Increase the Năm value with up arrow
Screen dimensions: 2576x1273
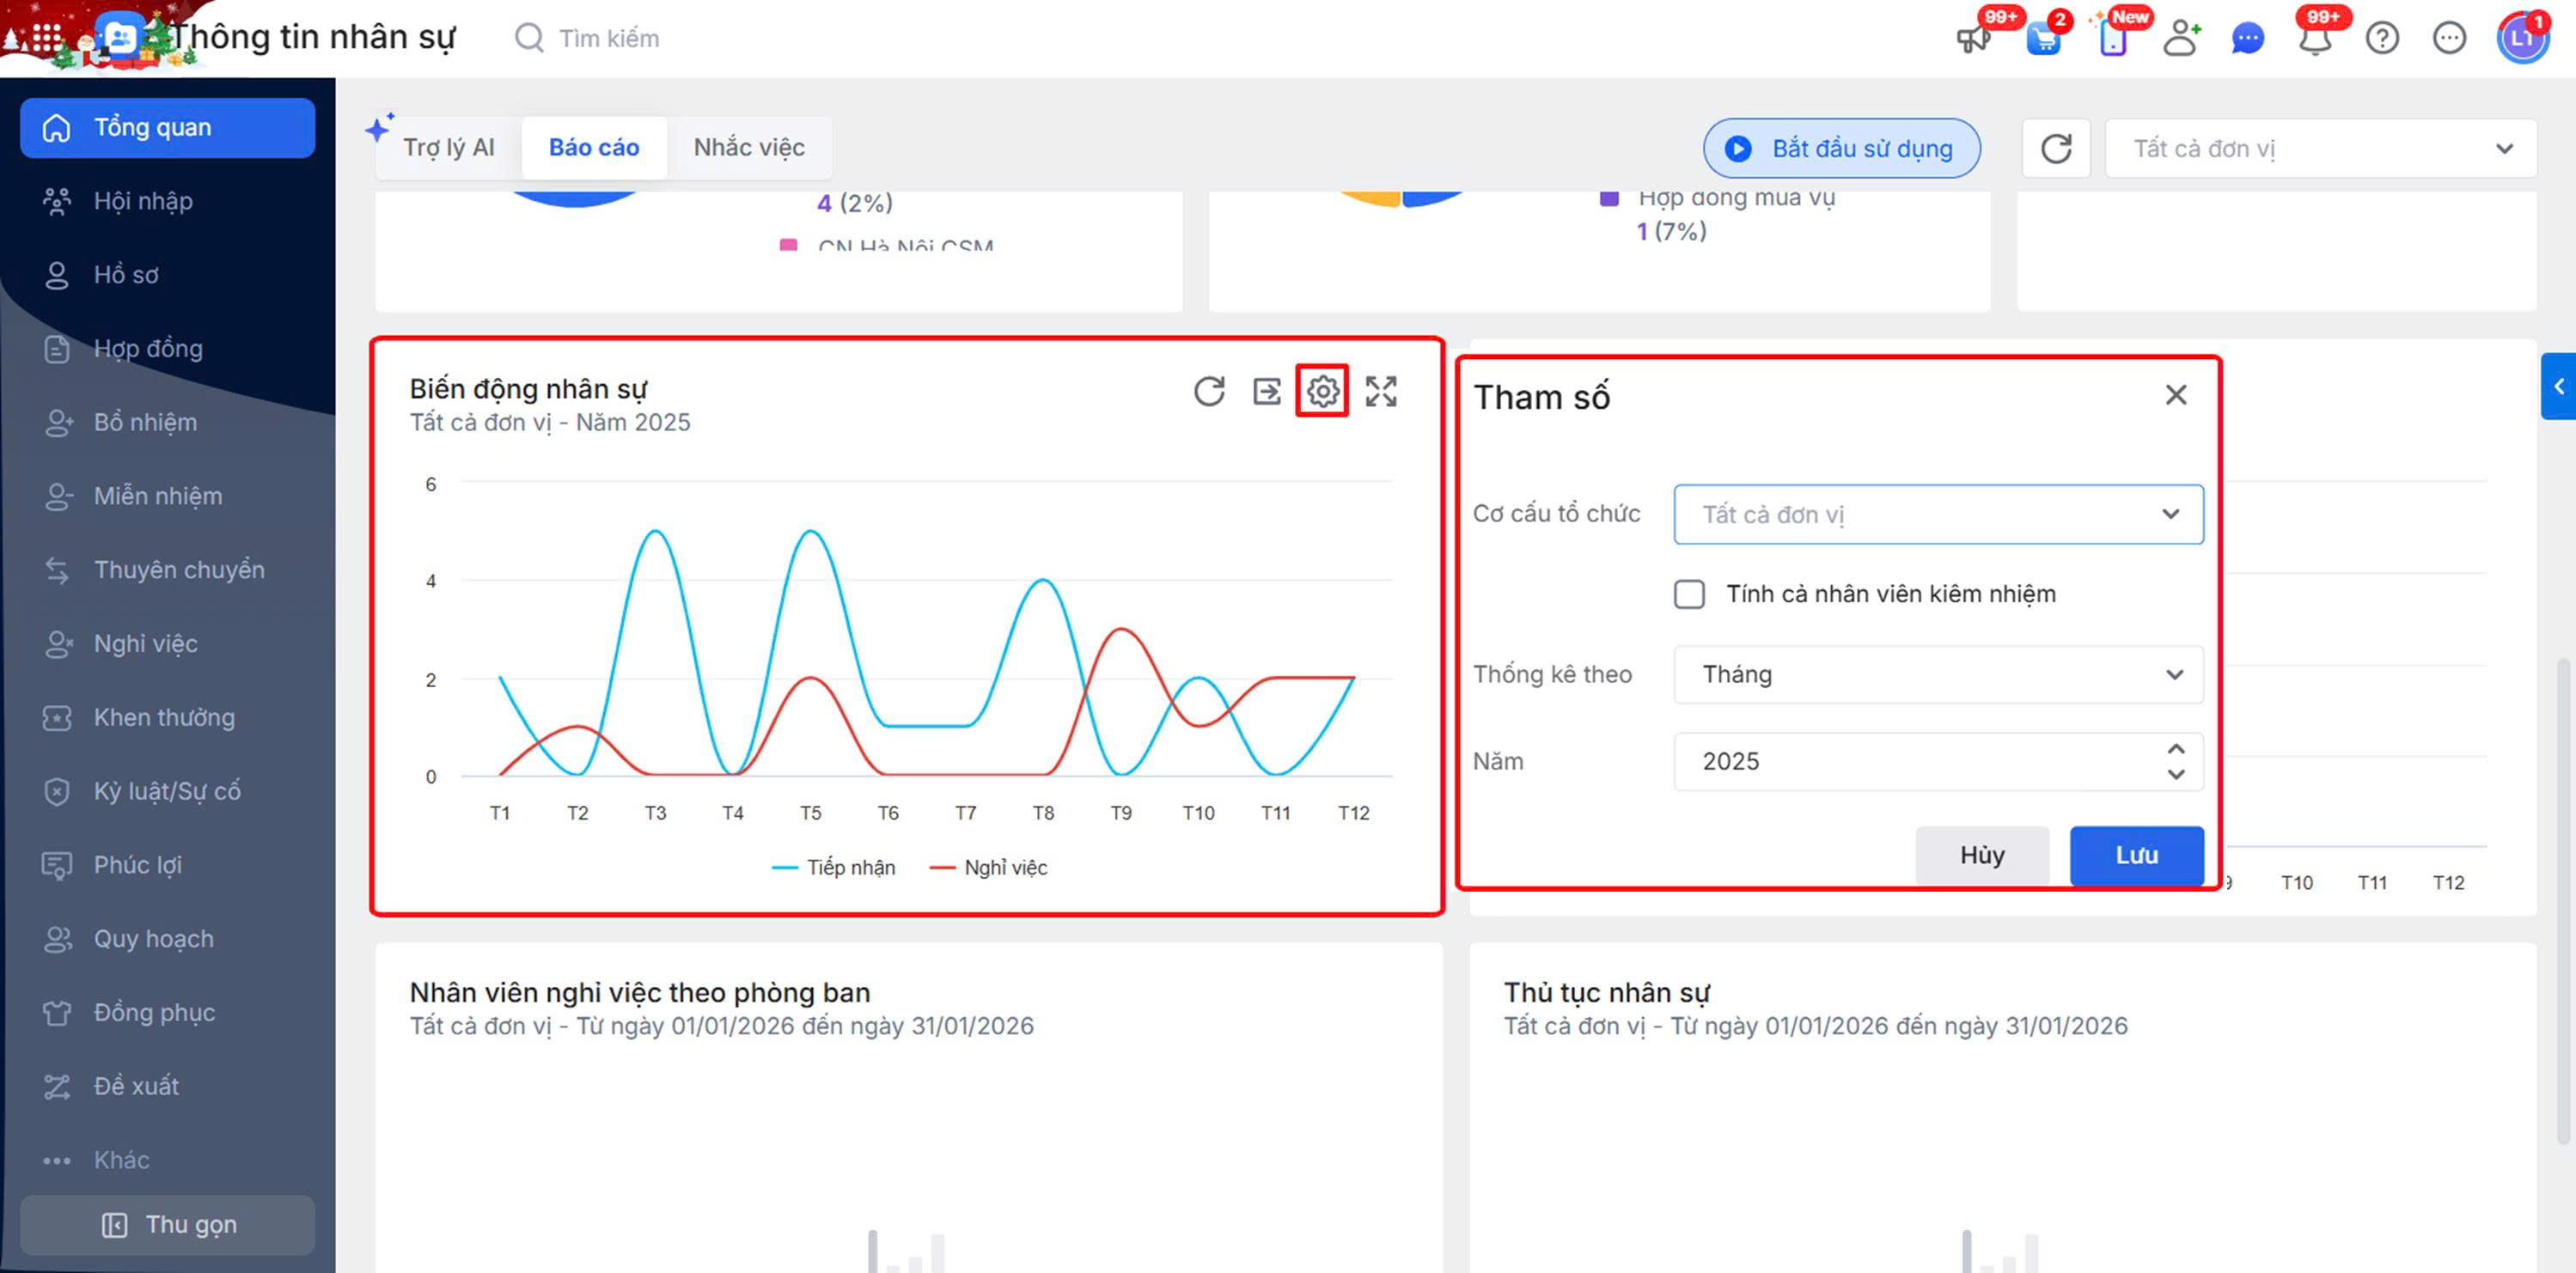[2175, 749]
